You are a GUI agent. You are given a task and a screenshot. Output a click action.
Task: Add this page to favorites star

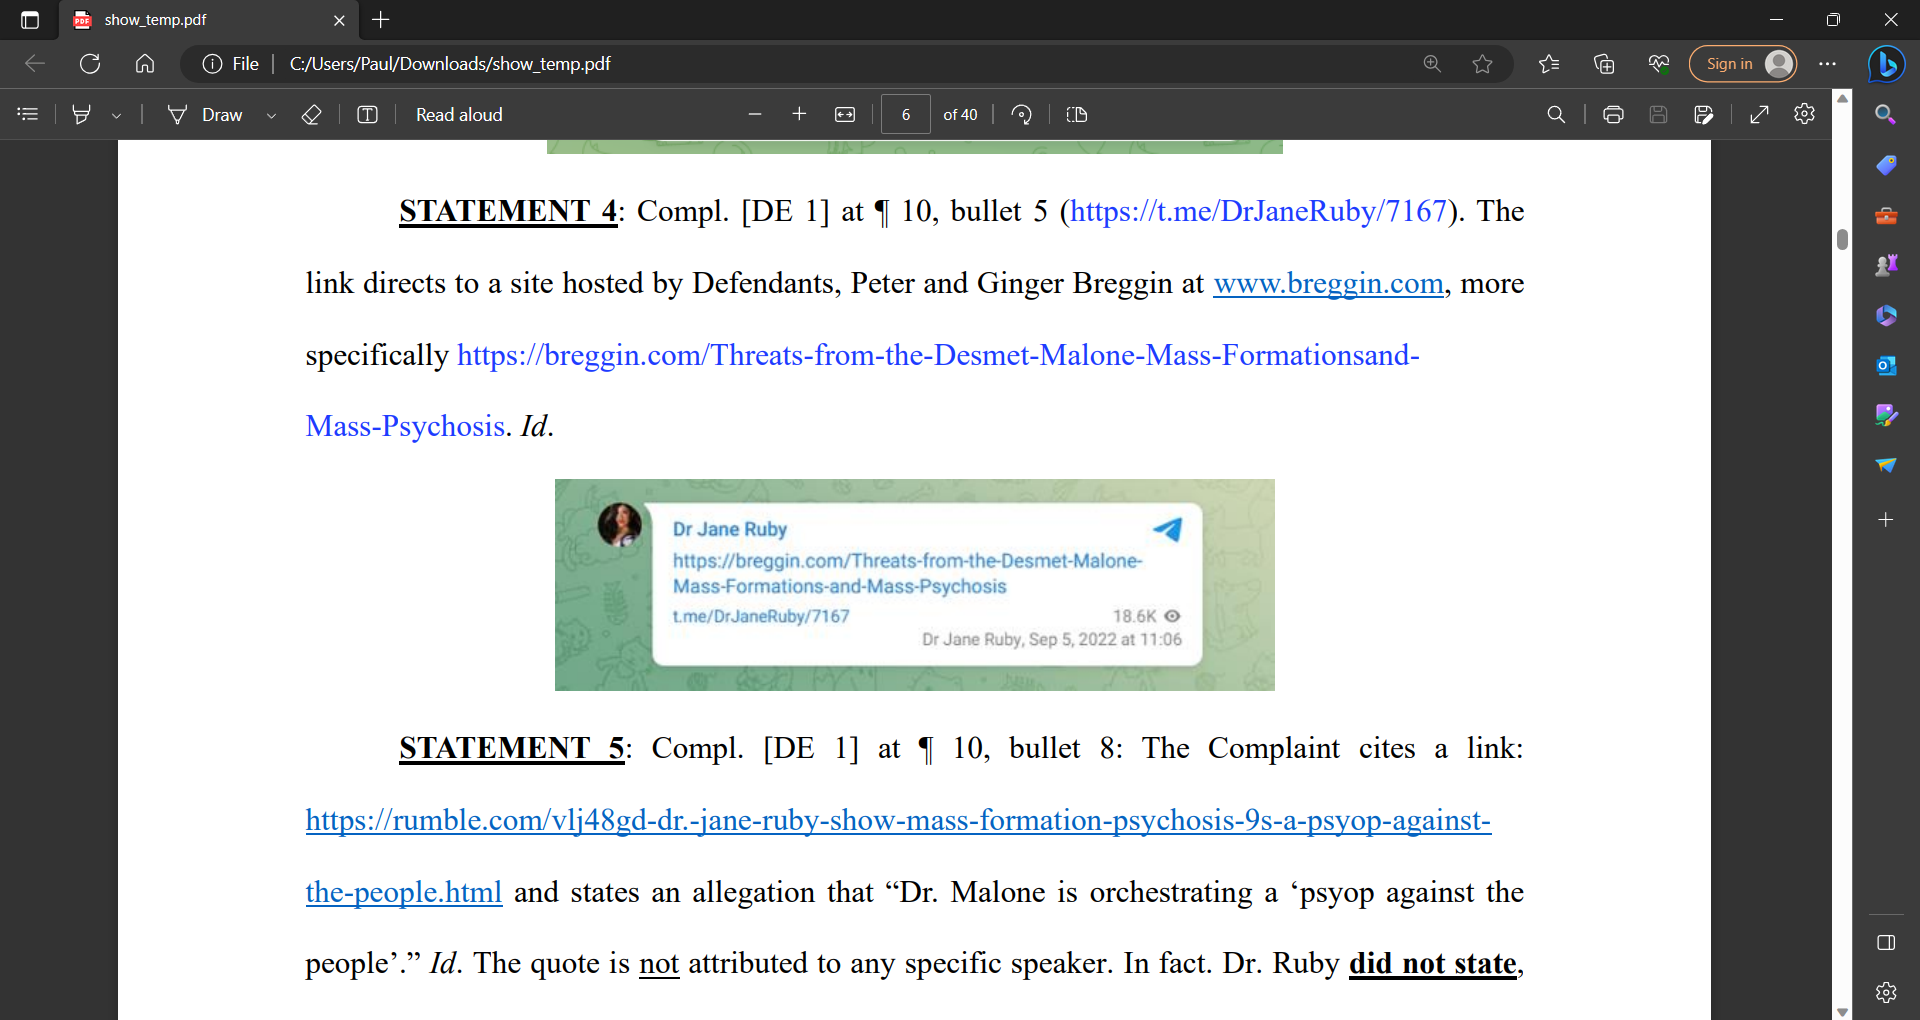click(1482, 64)
